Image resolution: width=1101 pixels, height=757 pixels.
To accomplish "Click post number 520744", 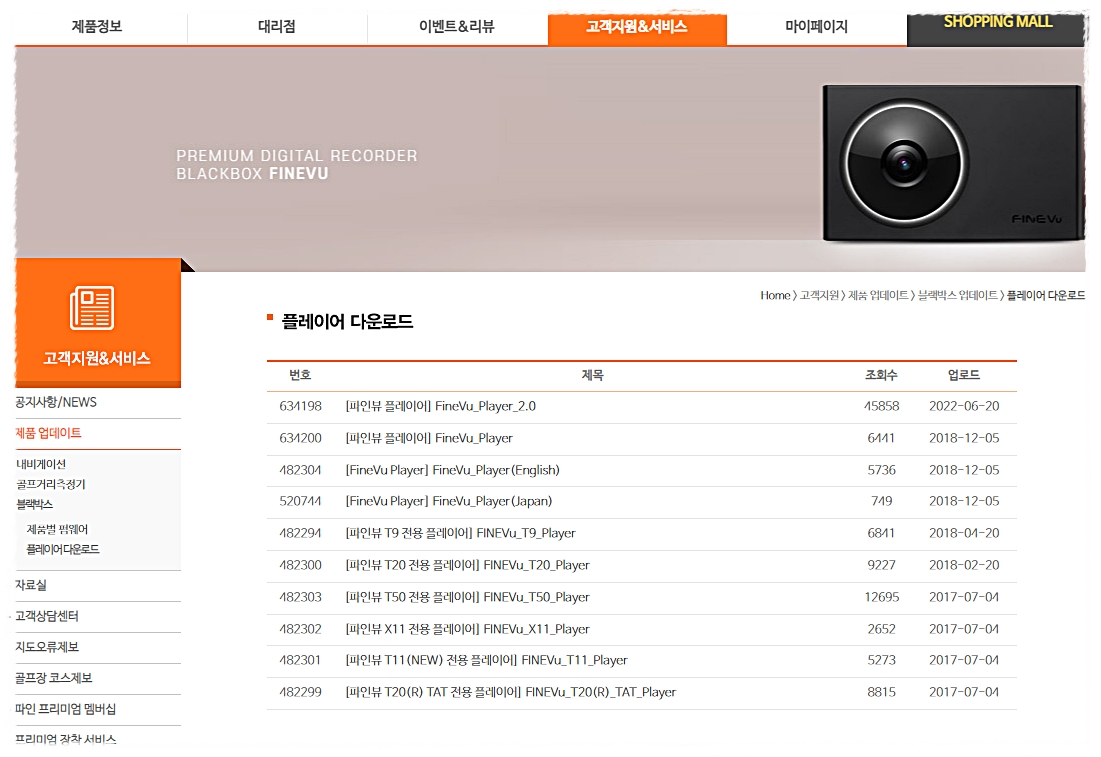I will [300, 501].
